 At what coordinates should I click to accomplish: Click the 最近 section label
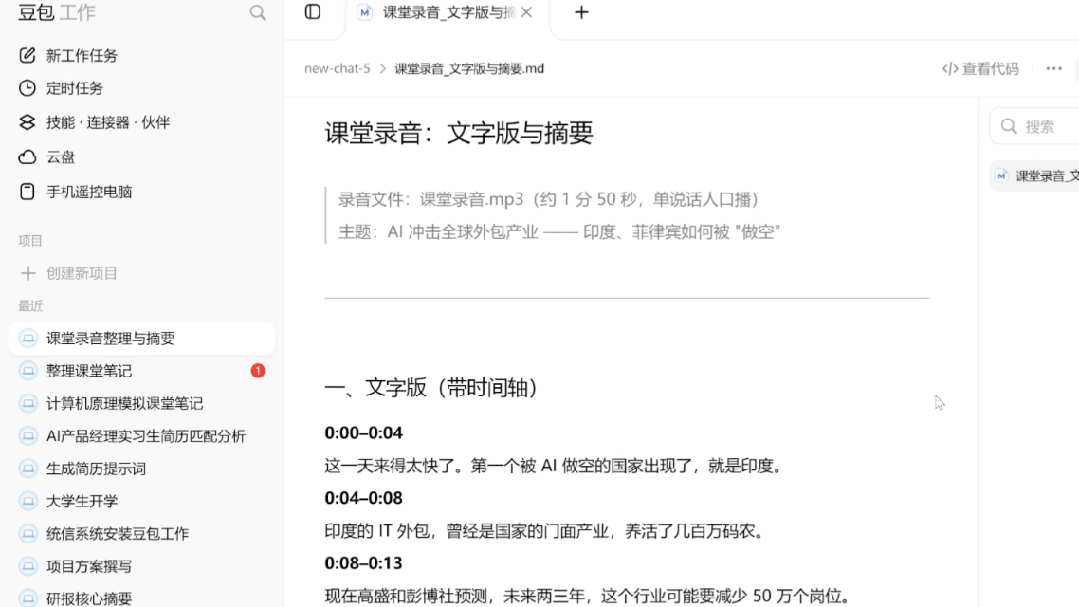click(30, 306)
